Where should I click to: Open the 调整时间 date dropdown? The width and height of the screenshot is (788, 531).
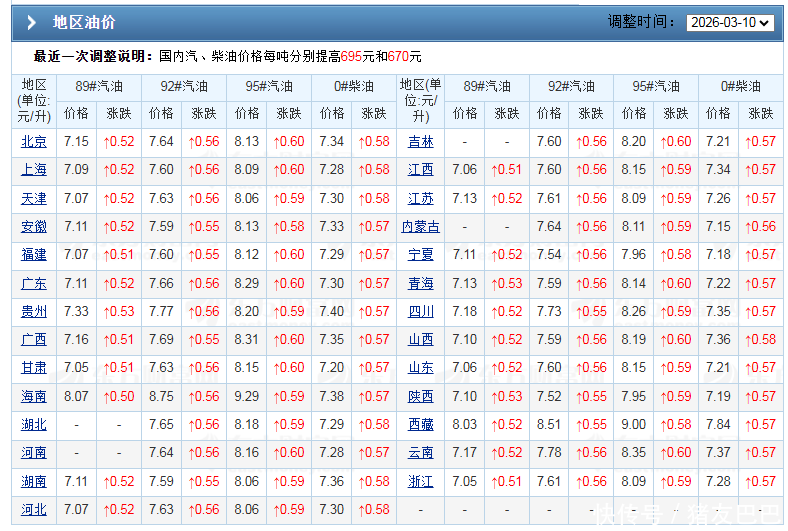729,22
